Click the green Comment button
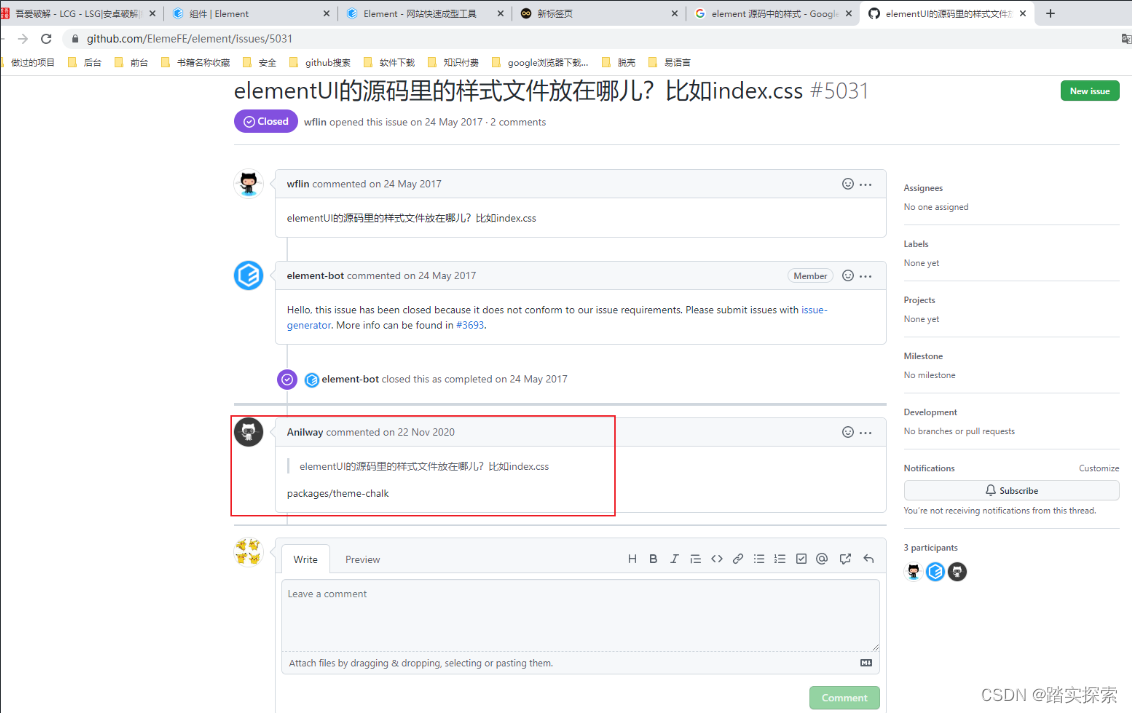 point(844,697)
